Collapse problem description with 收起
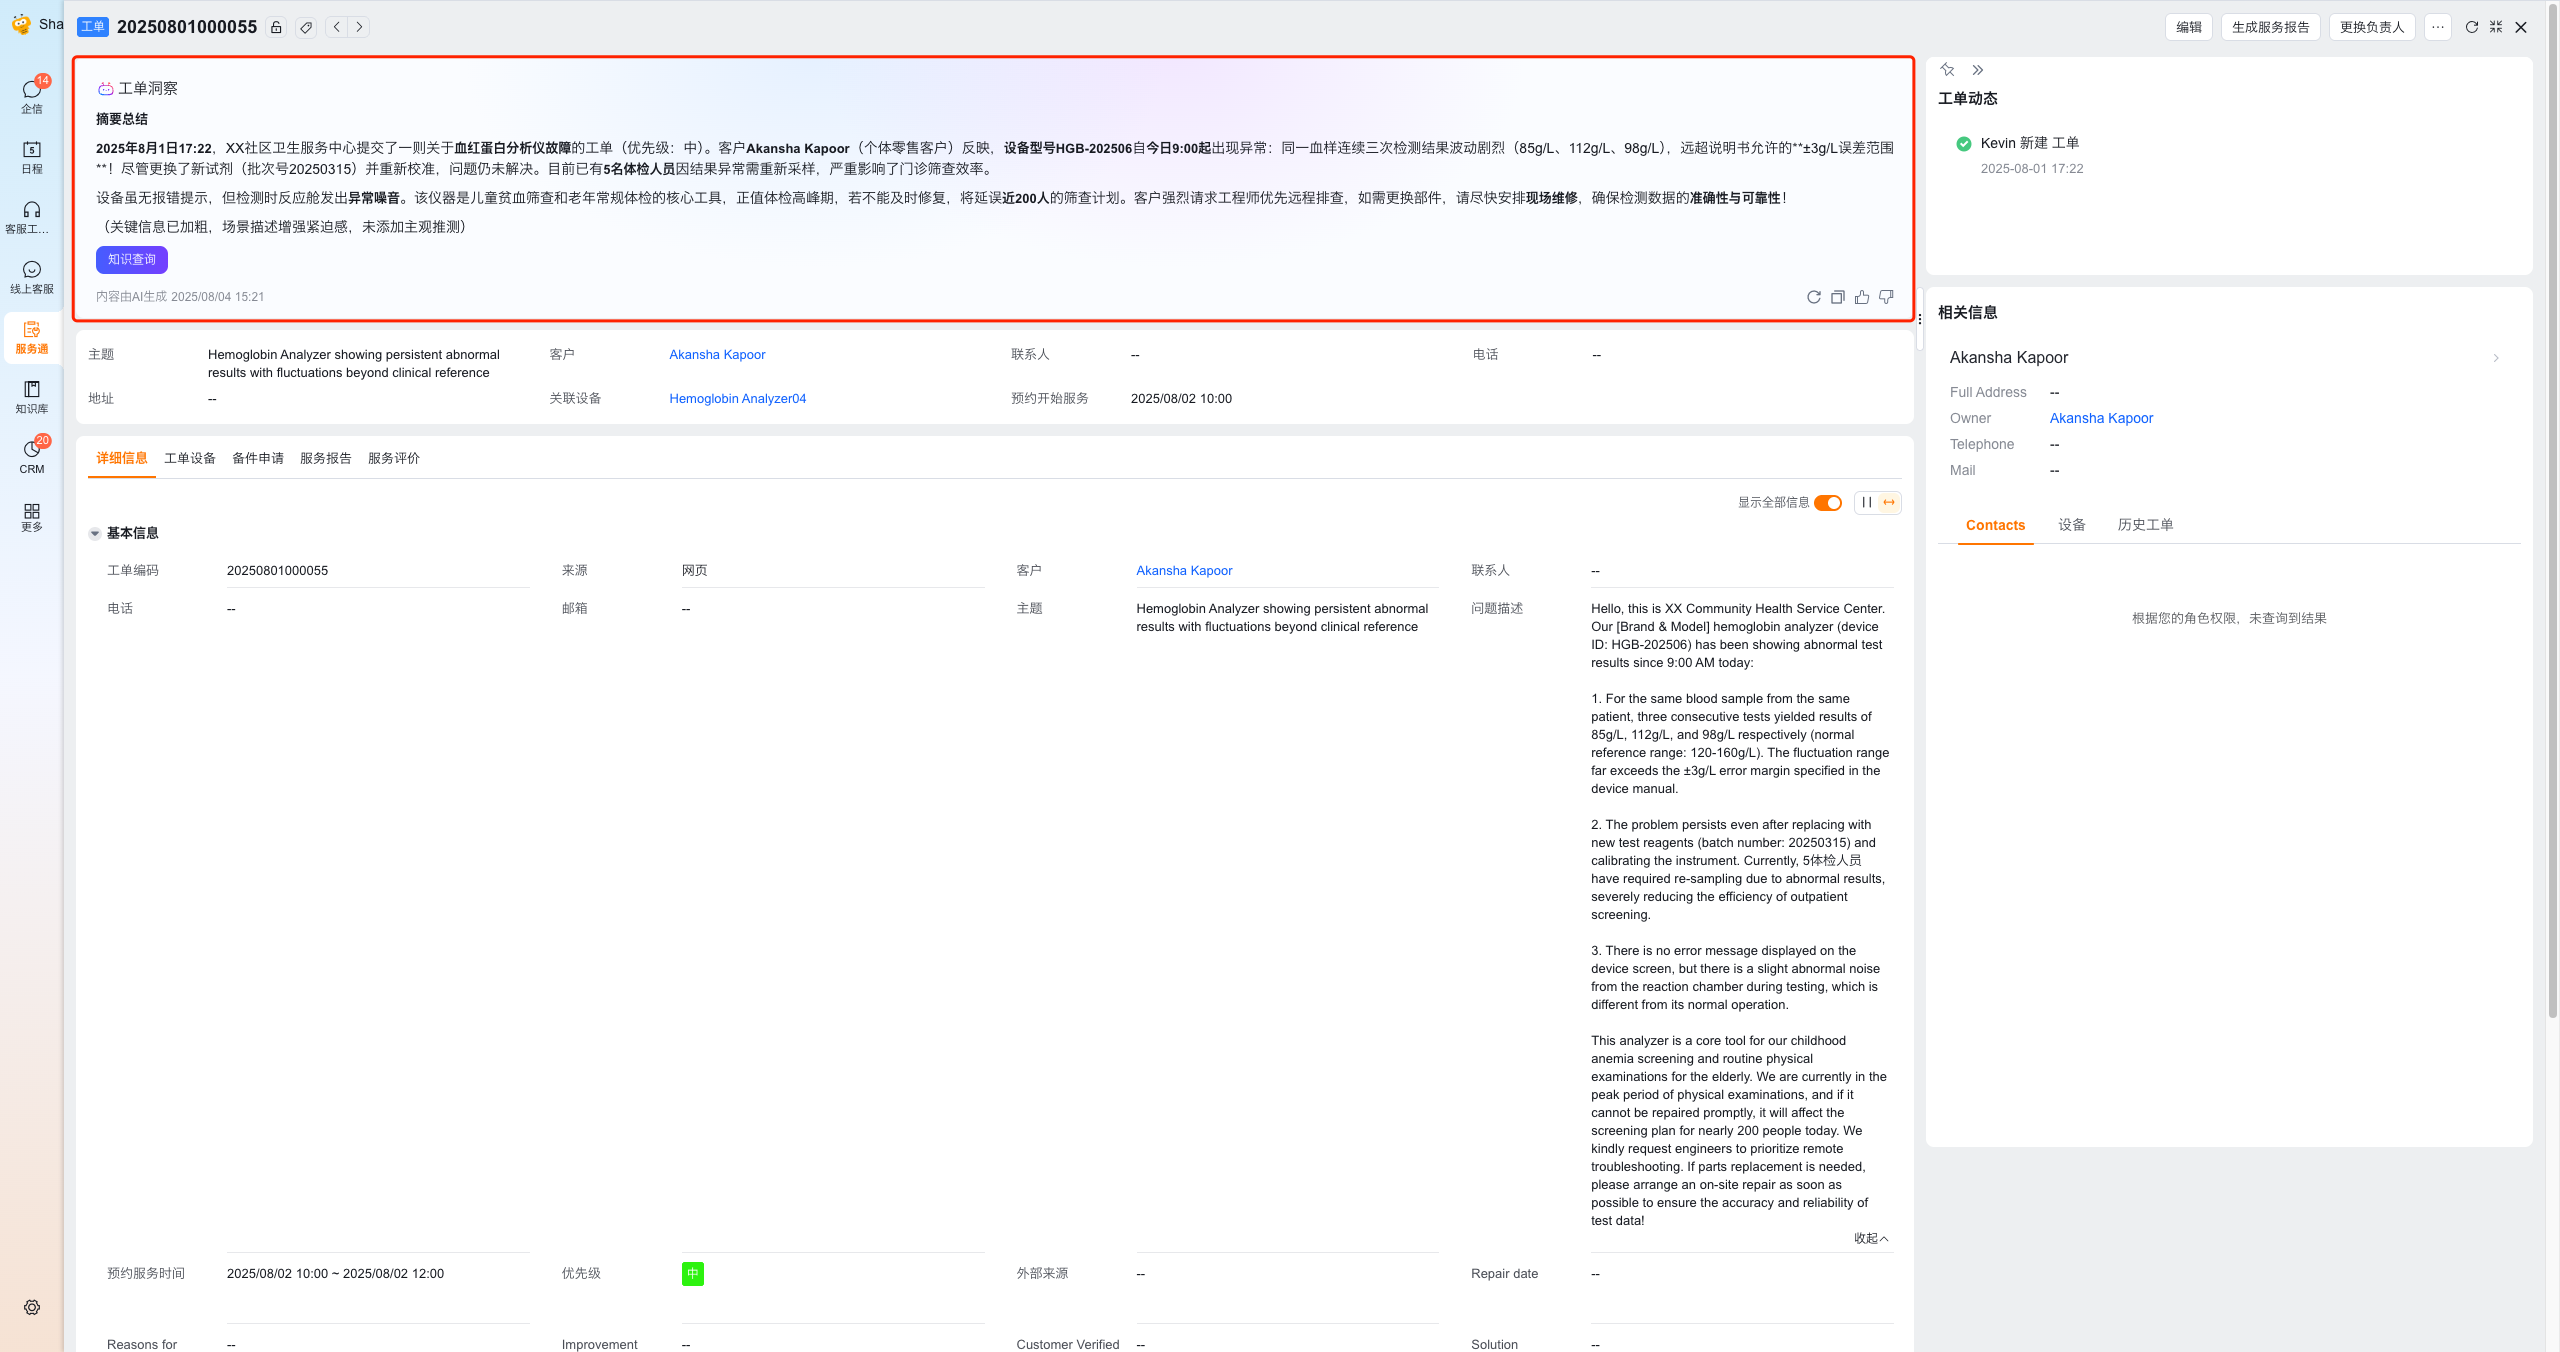Viewport: 2560px width, 1352px height. 1870,1238
